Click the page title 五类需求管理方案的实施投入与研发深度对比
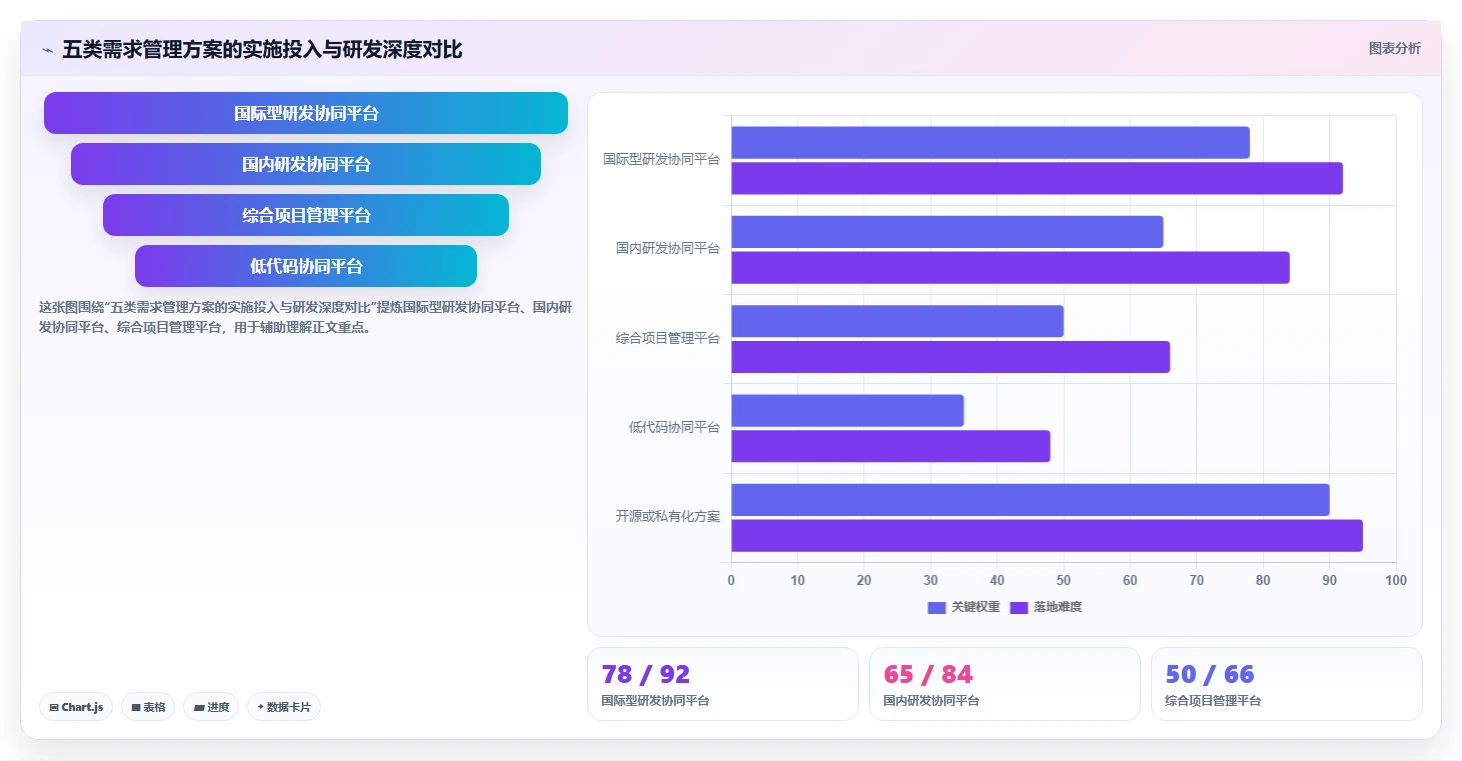1462x761 pixels. point(262,50)
